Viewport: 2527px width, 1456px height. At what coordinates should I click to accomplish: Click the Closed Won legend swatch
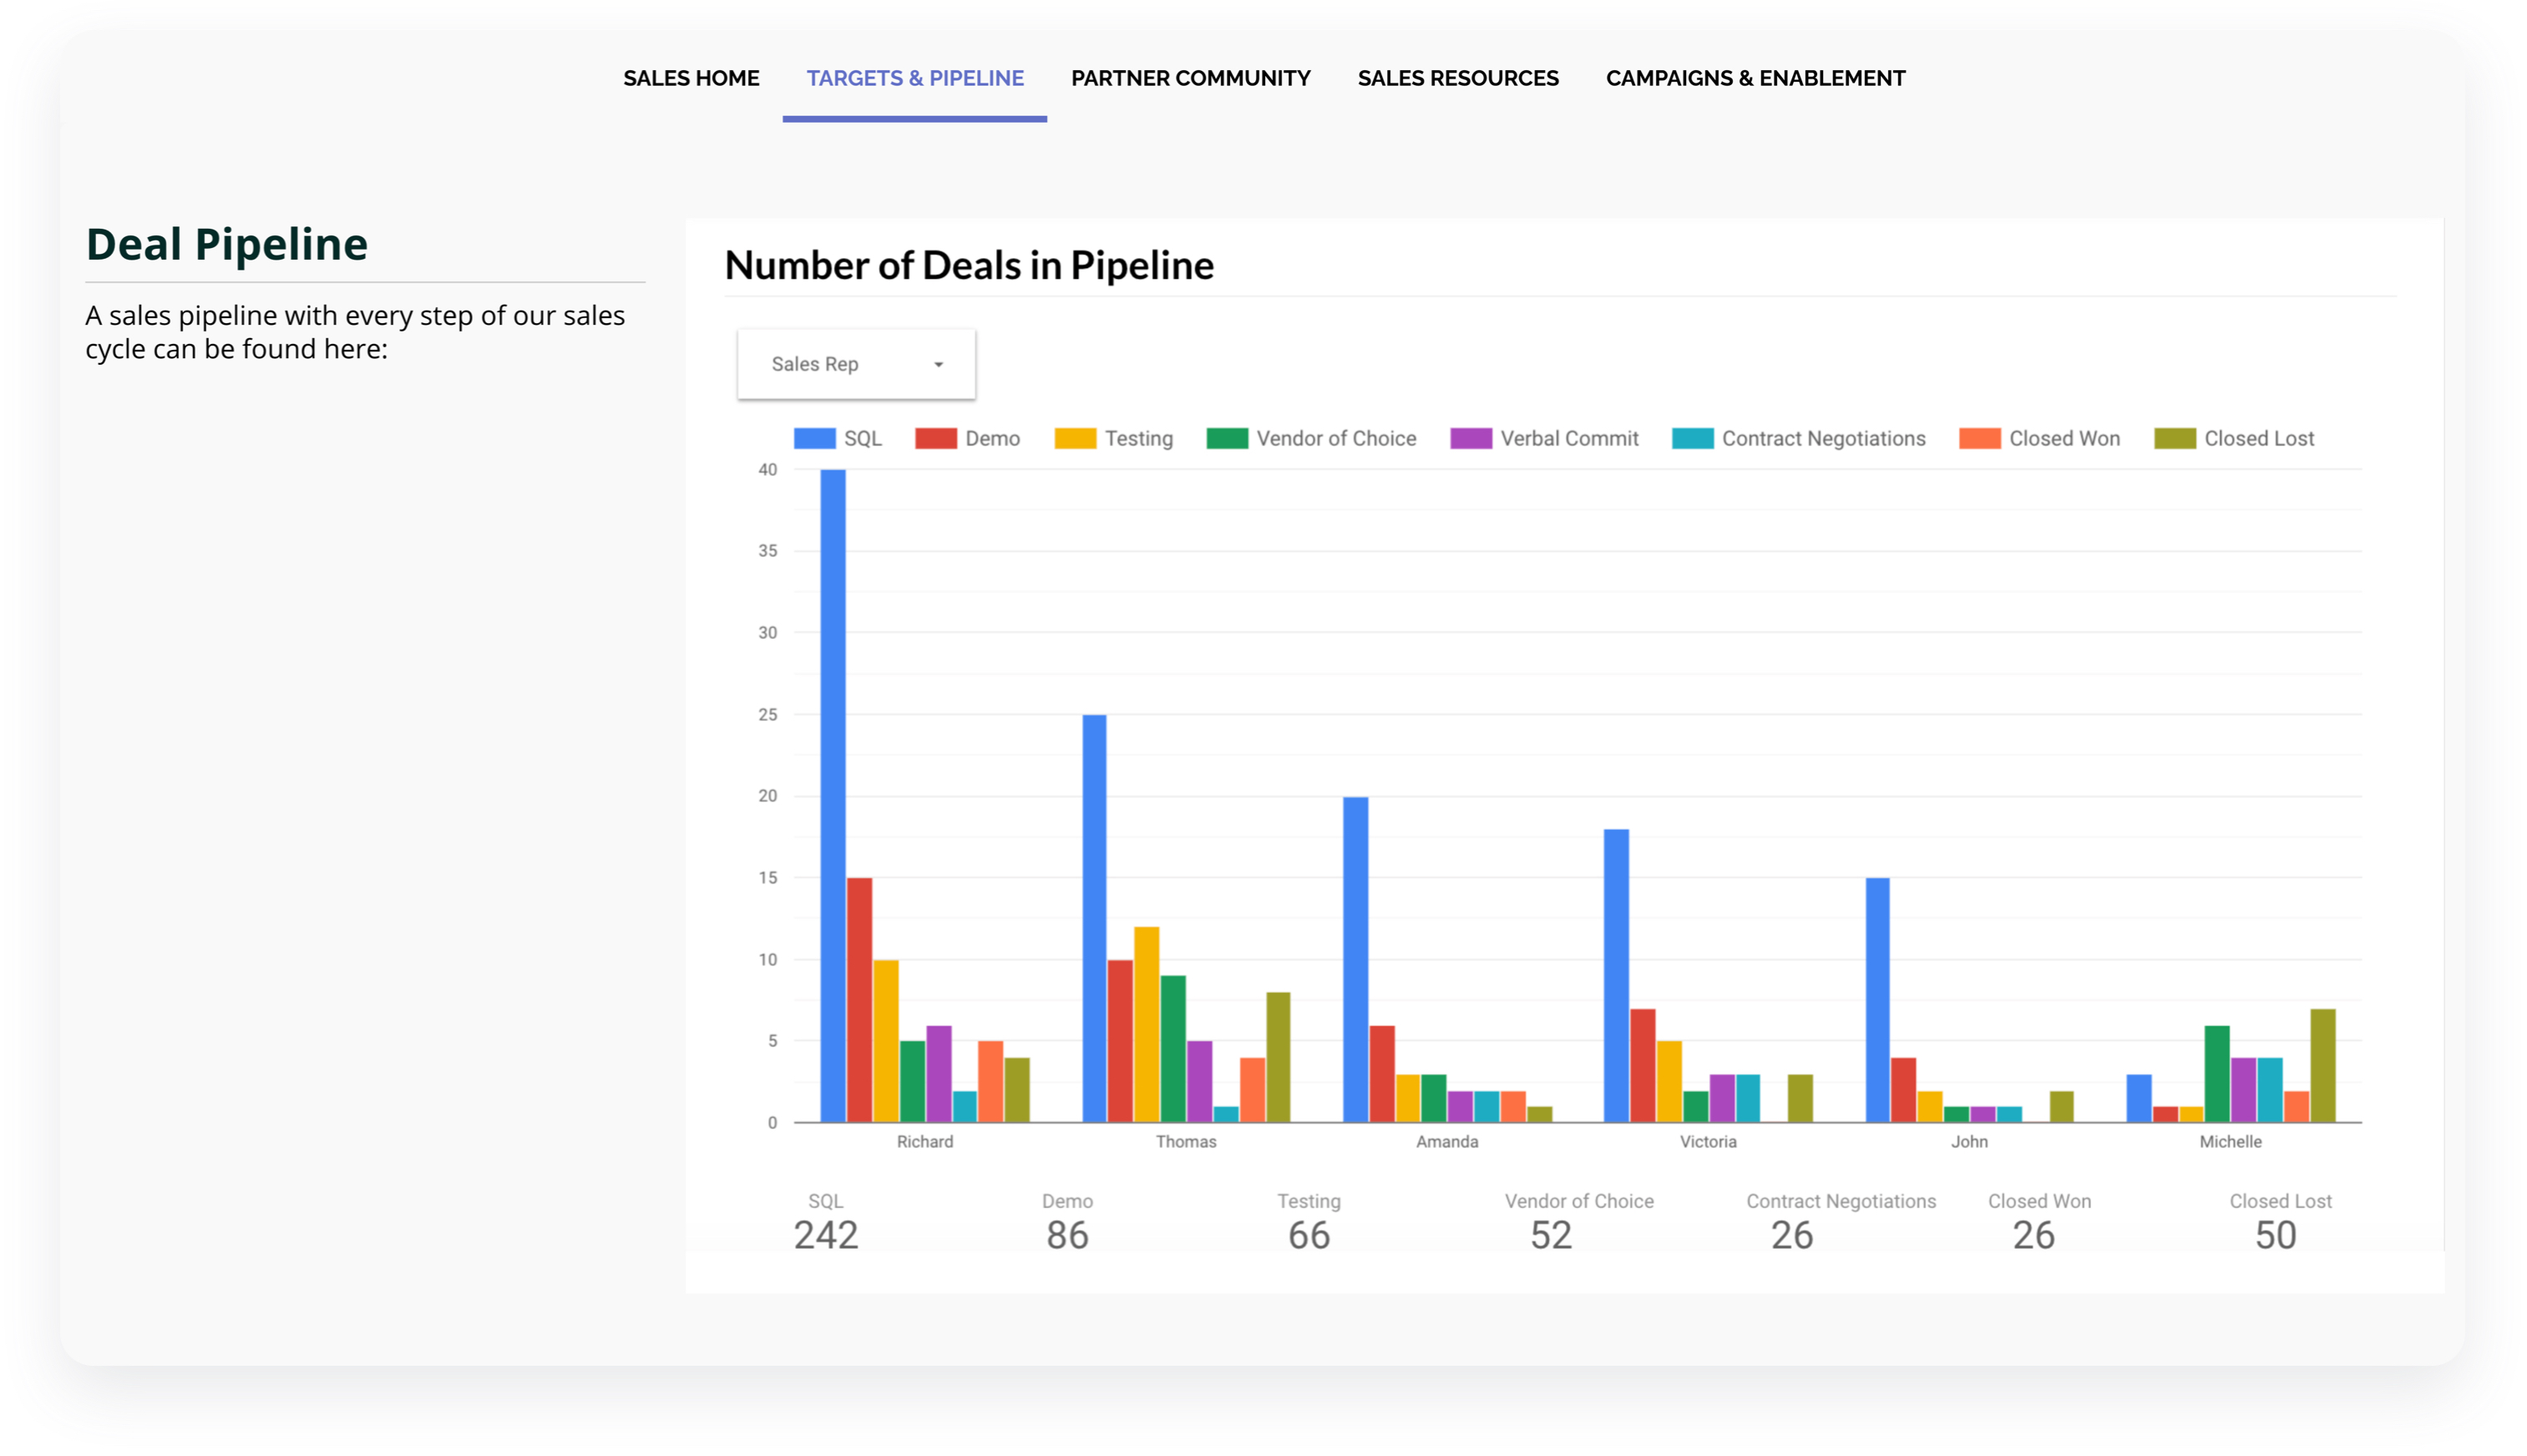pos(1979,439)
